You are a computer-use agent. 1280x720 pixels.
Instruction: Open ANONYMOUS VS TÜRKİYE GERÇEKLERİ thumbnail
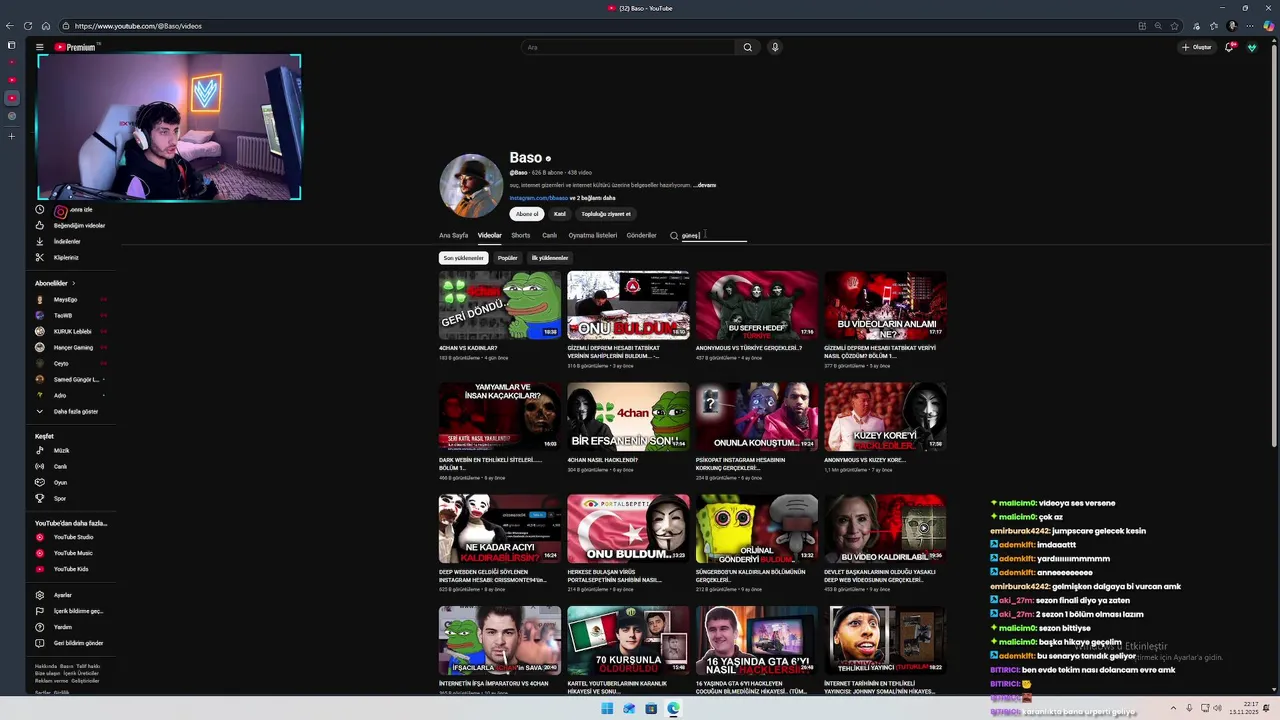coord(757,305)
